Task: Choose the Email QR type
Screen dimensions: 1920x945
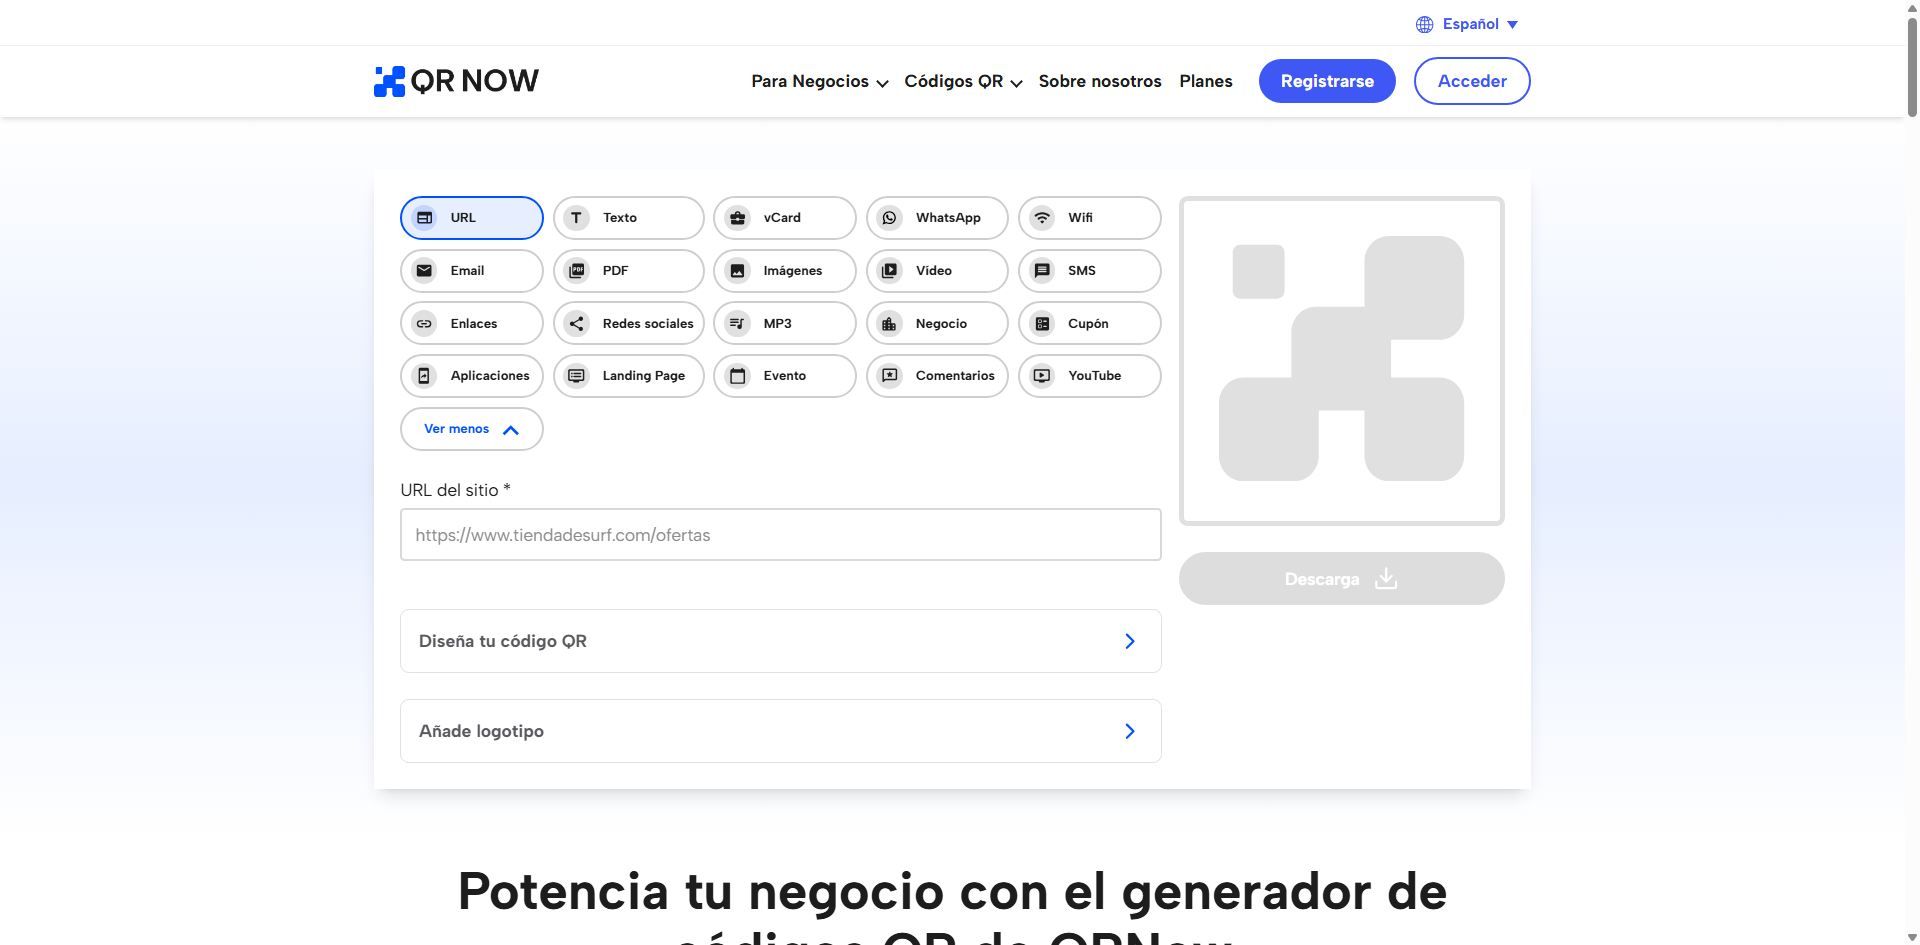Action: [472, 271]
